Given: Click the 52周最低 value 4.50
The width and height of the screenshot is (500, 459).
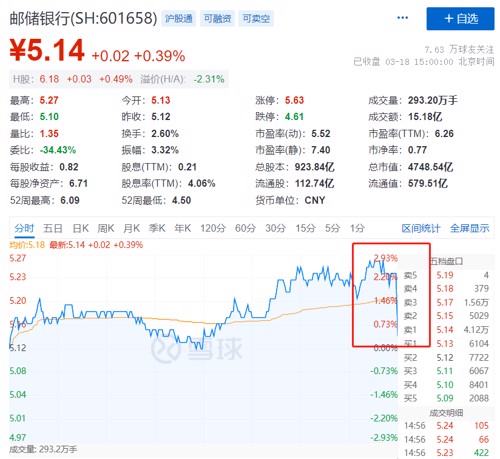Looking at the screenshot, I should [182, 201].
